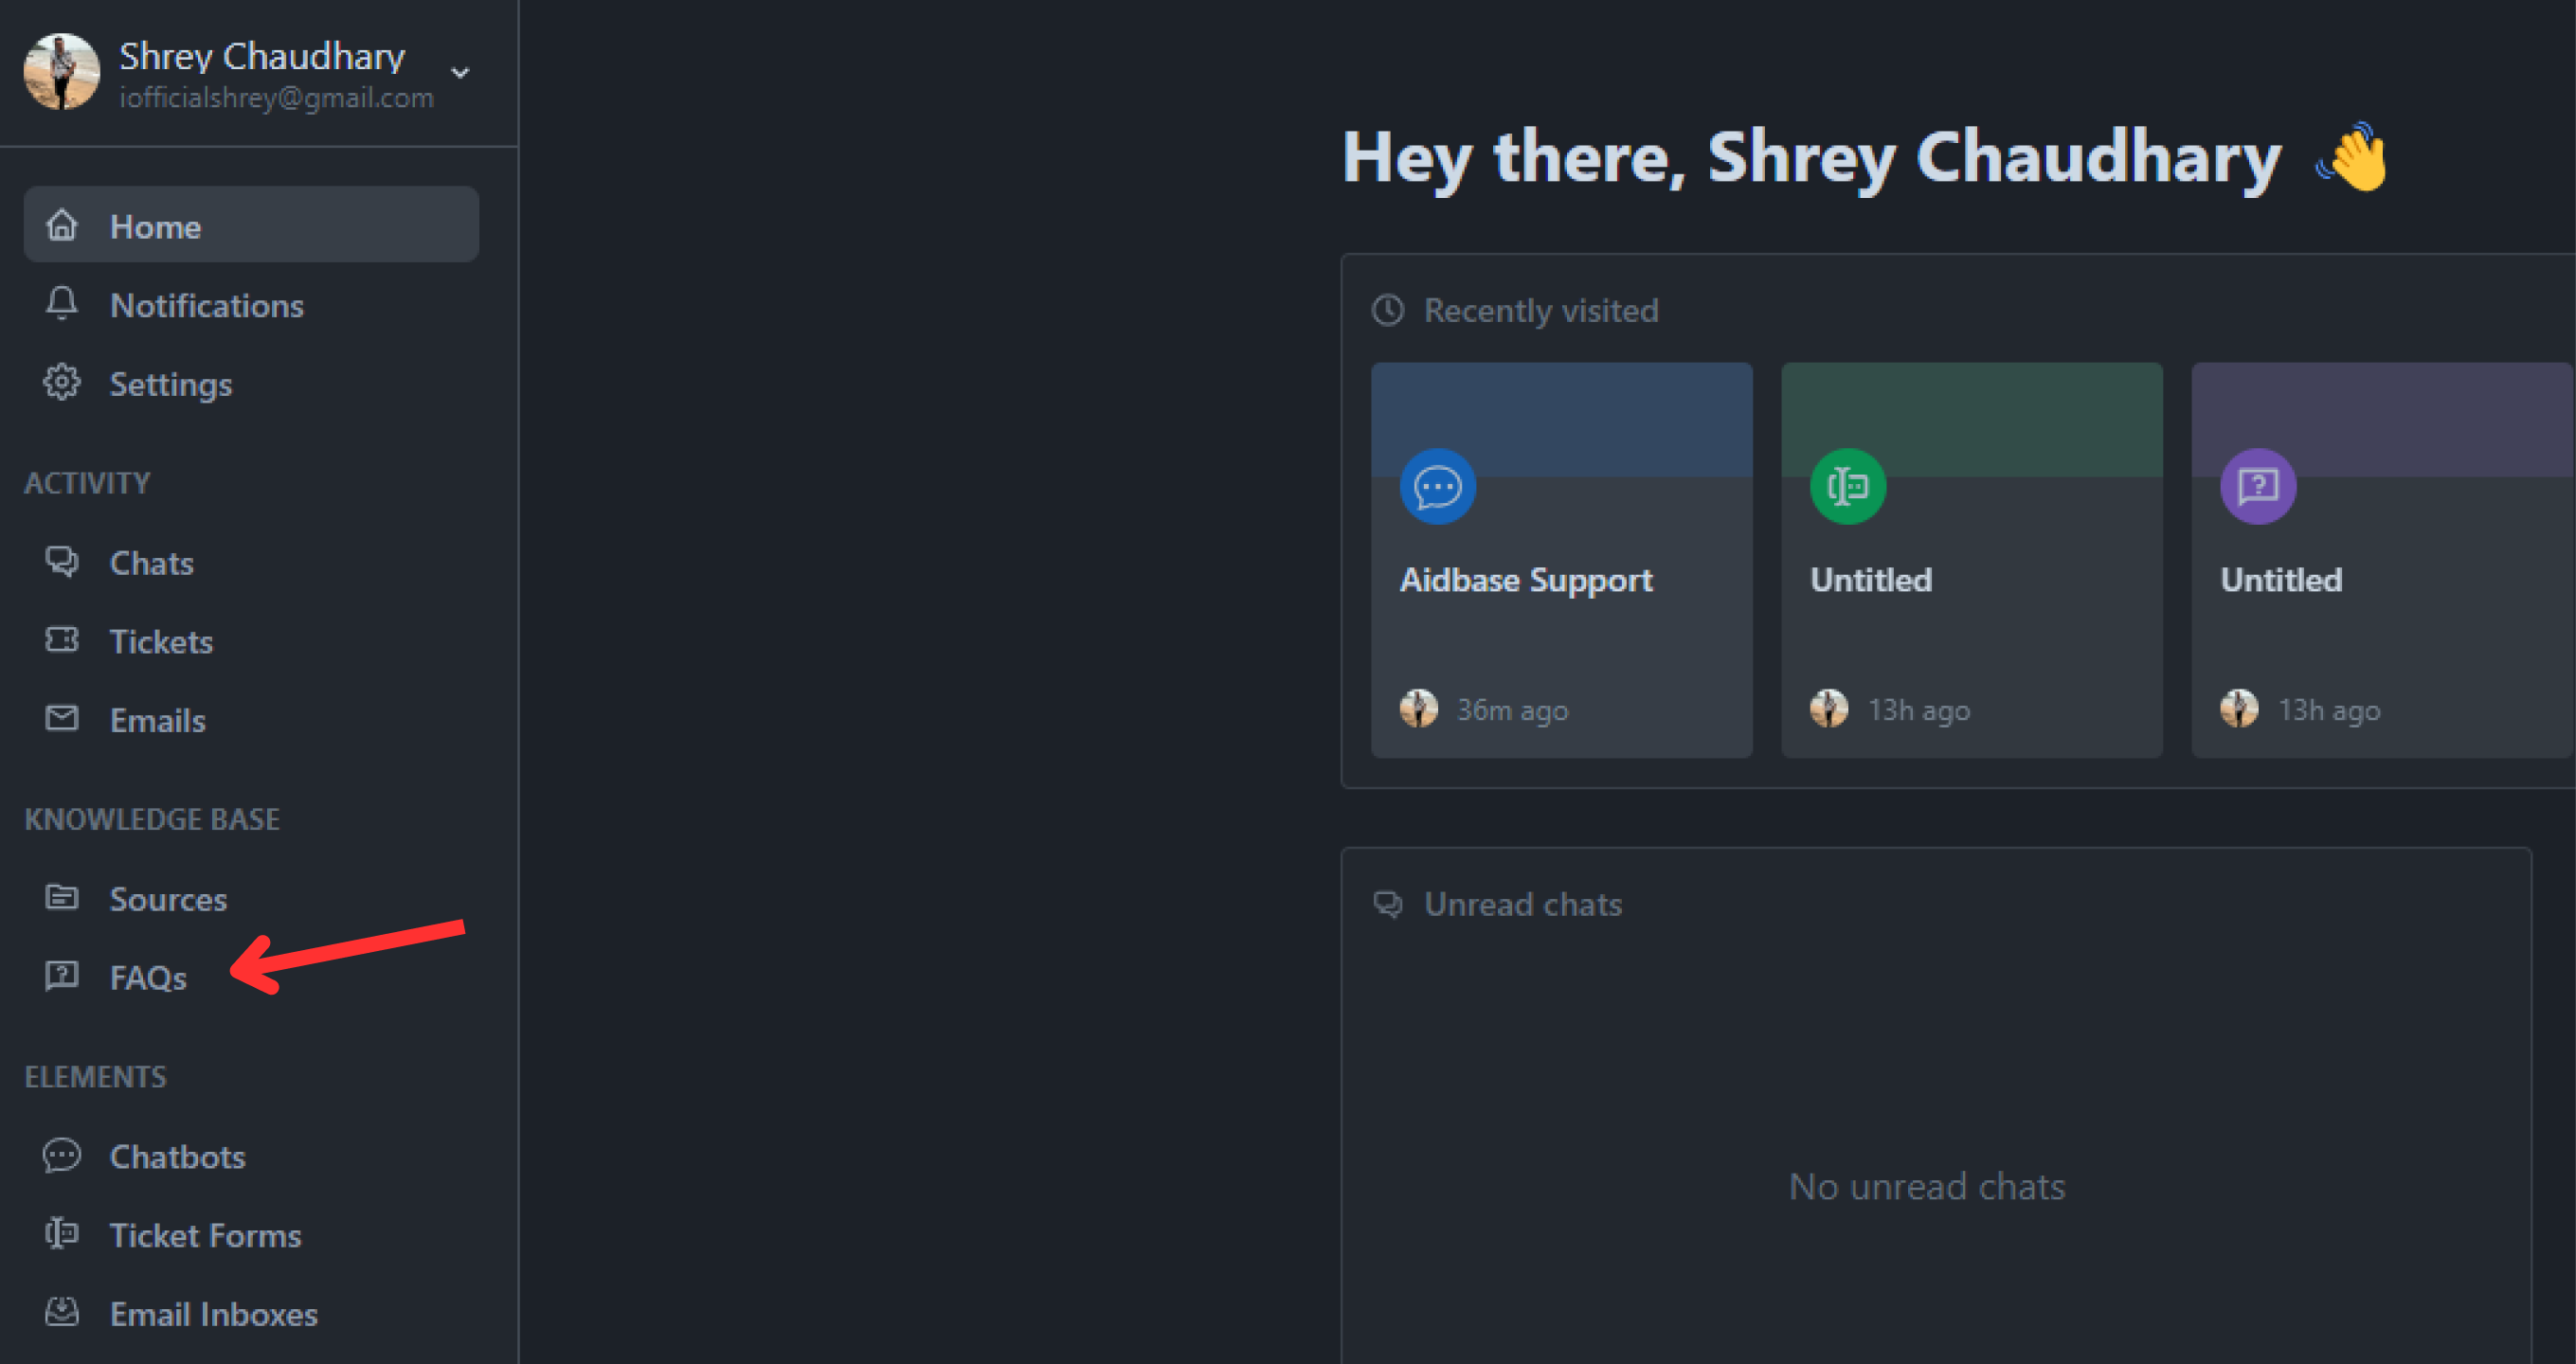The height and width of the screenshot is (1364, 2576).
Task: Click the Tickets icon in sidebar
Action: (62, 640)
